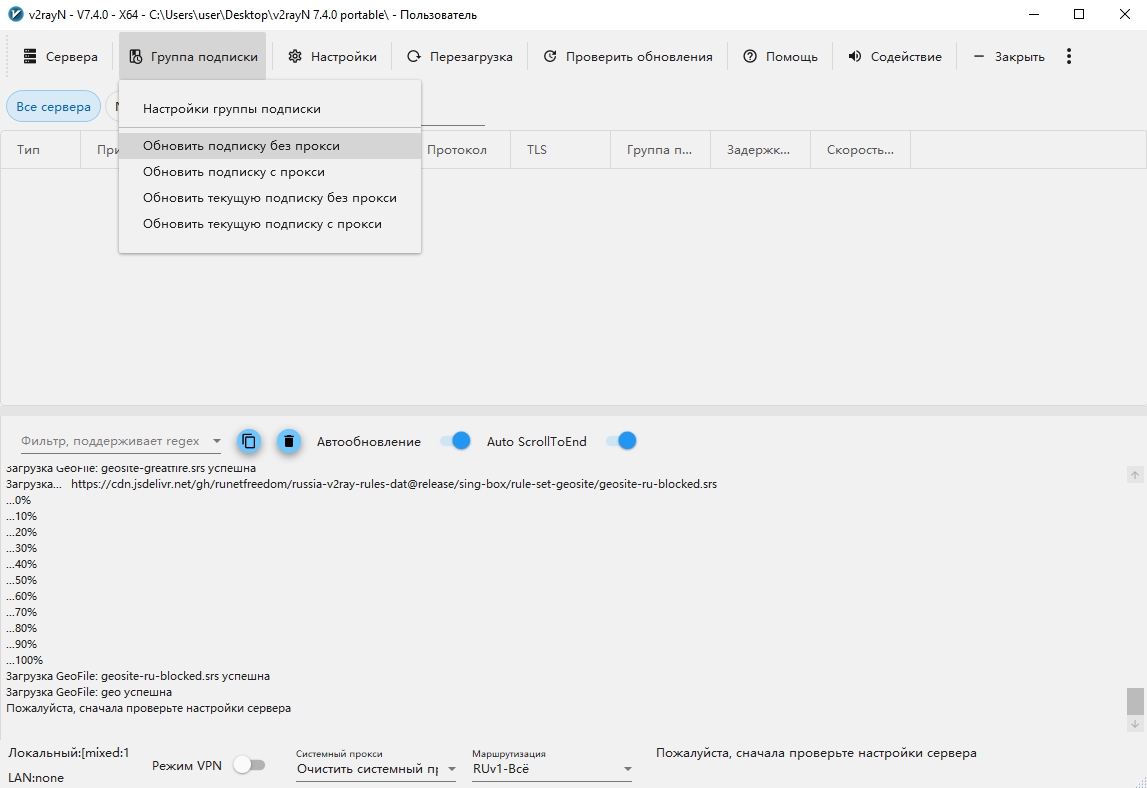Screen dimensions: 1147x788
Task: Sort by the Задержк... column header
Action: (x=760, y=149)
